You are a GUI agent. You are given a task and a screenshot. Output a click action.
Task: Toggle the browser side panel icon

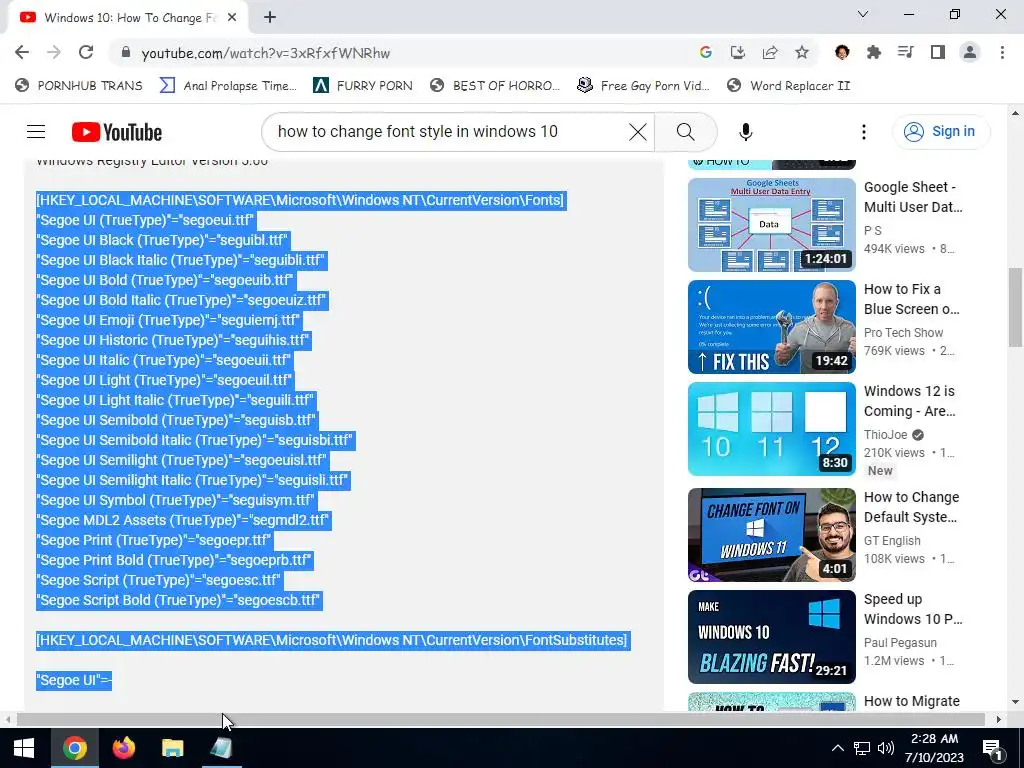point(938,52)
